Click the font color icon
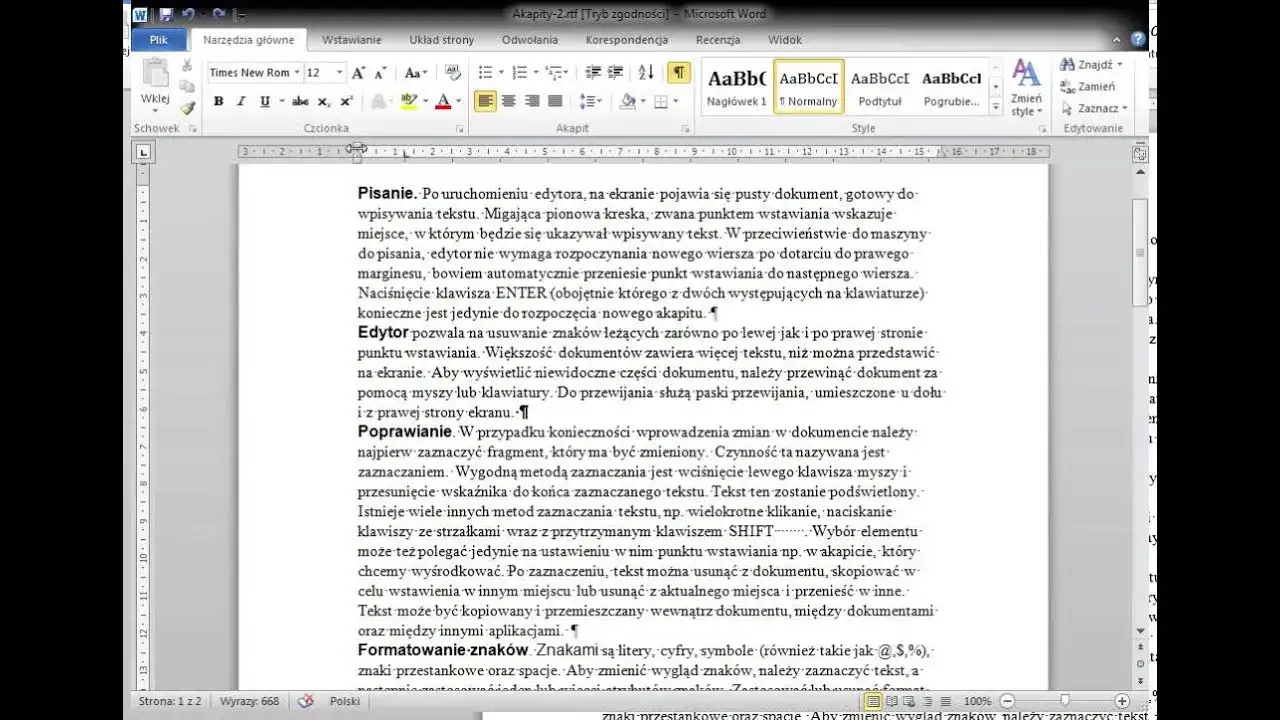The width and height of the screenshot is (1280, 720). (442, 101)
